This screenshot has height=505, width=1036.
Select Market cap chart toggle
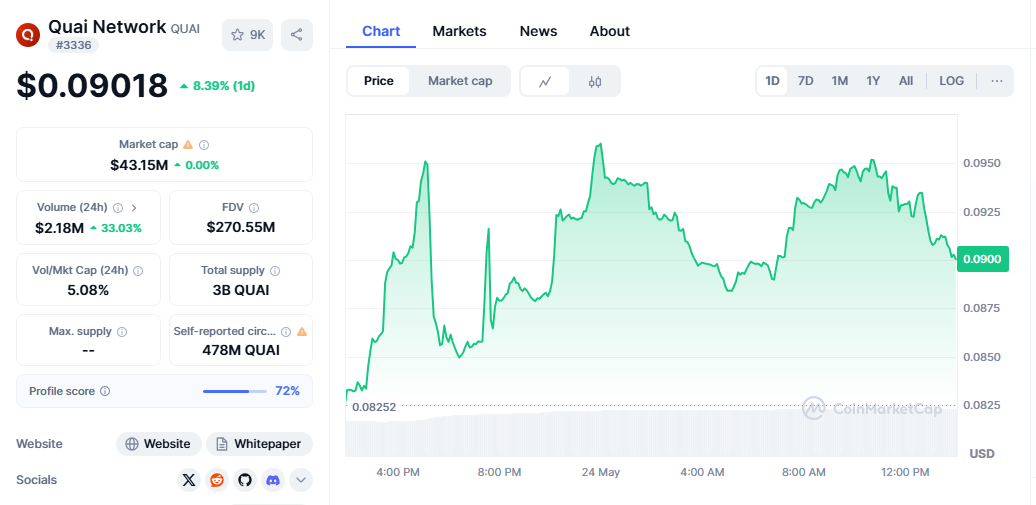click(x=460, y=81)
